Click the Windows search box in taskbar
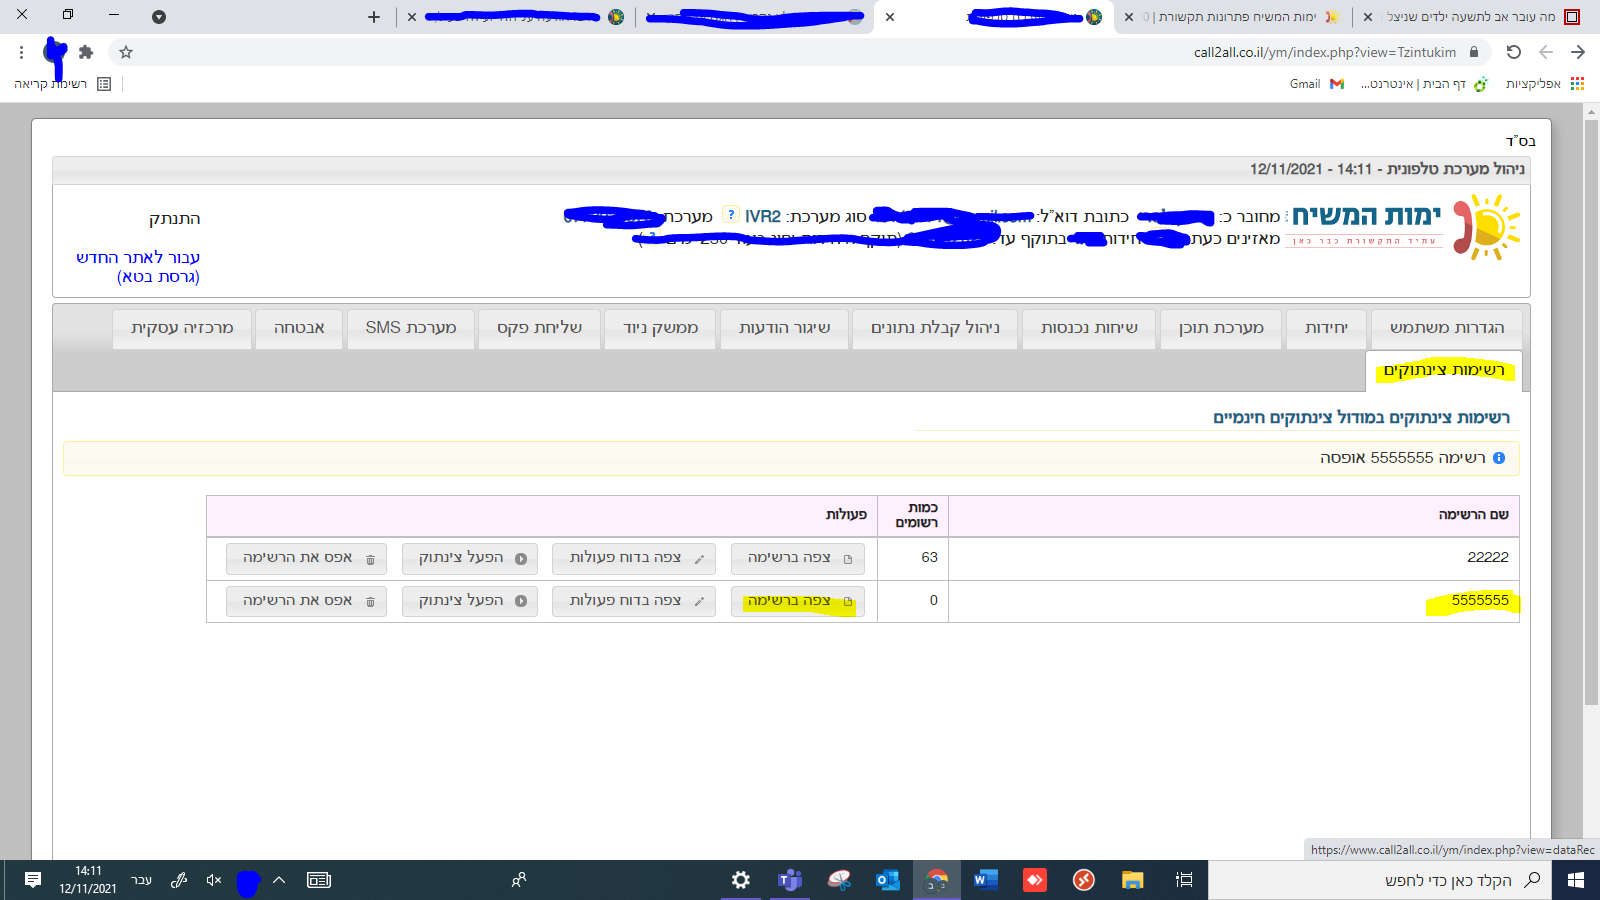This screenshot has height=900, width=1600. [x=1450, y=880]
